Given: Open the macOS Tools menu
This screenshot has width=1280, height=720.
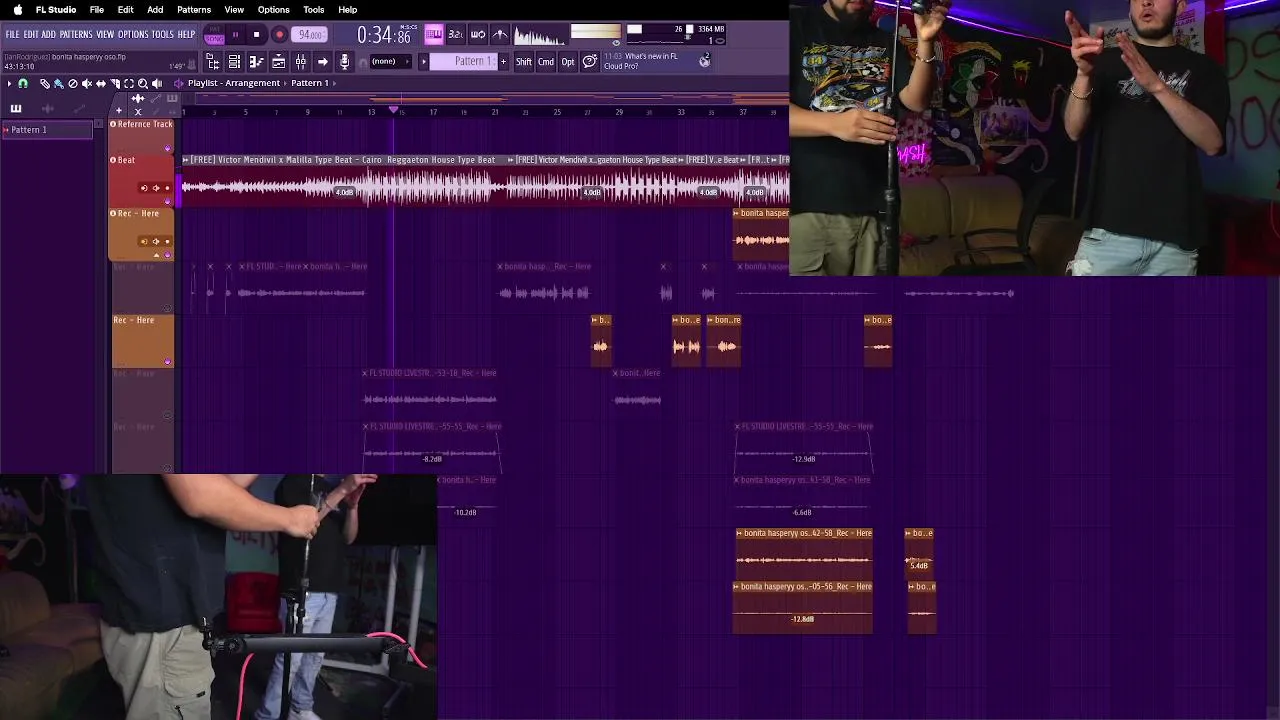Looking at the screenshot, I should coord(313,10).
